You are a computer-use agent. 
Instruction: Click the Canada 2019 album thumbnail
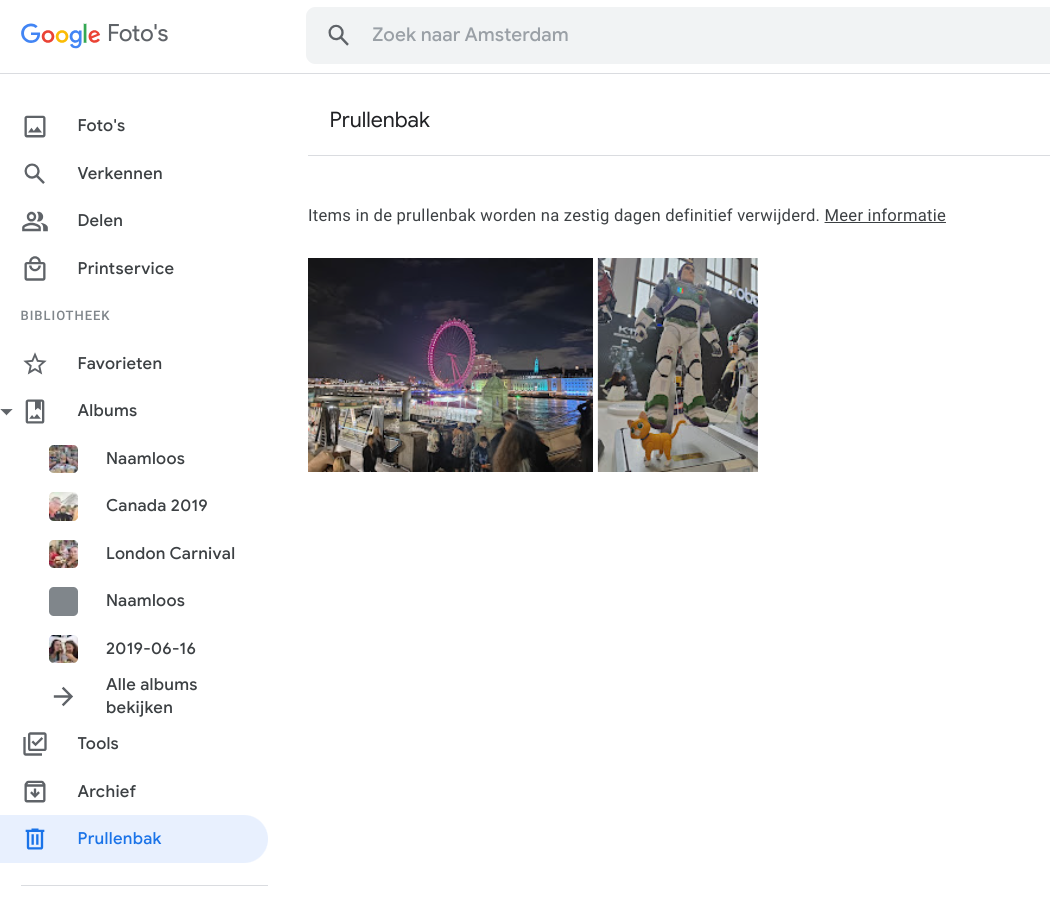64,506
